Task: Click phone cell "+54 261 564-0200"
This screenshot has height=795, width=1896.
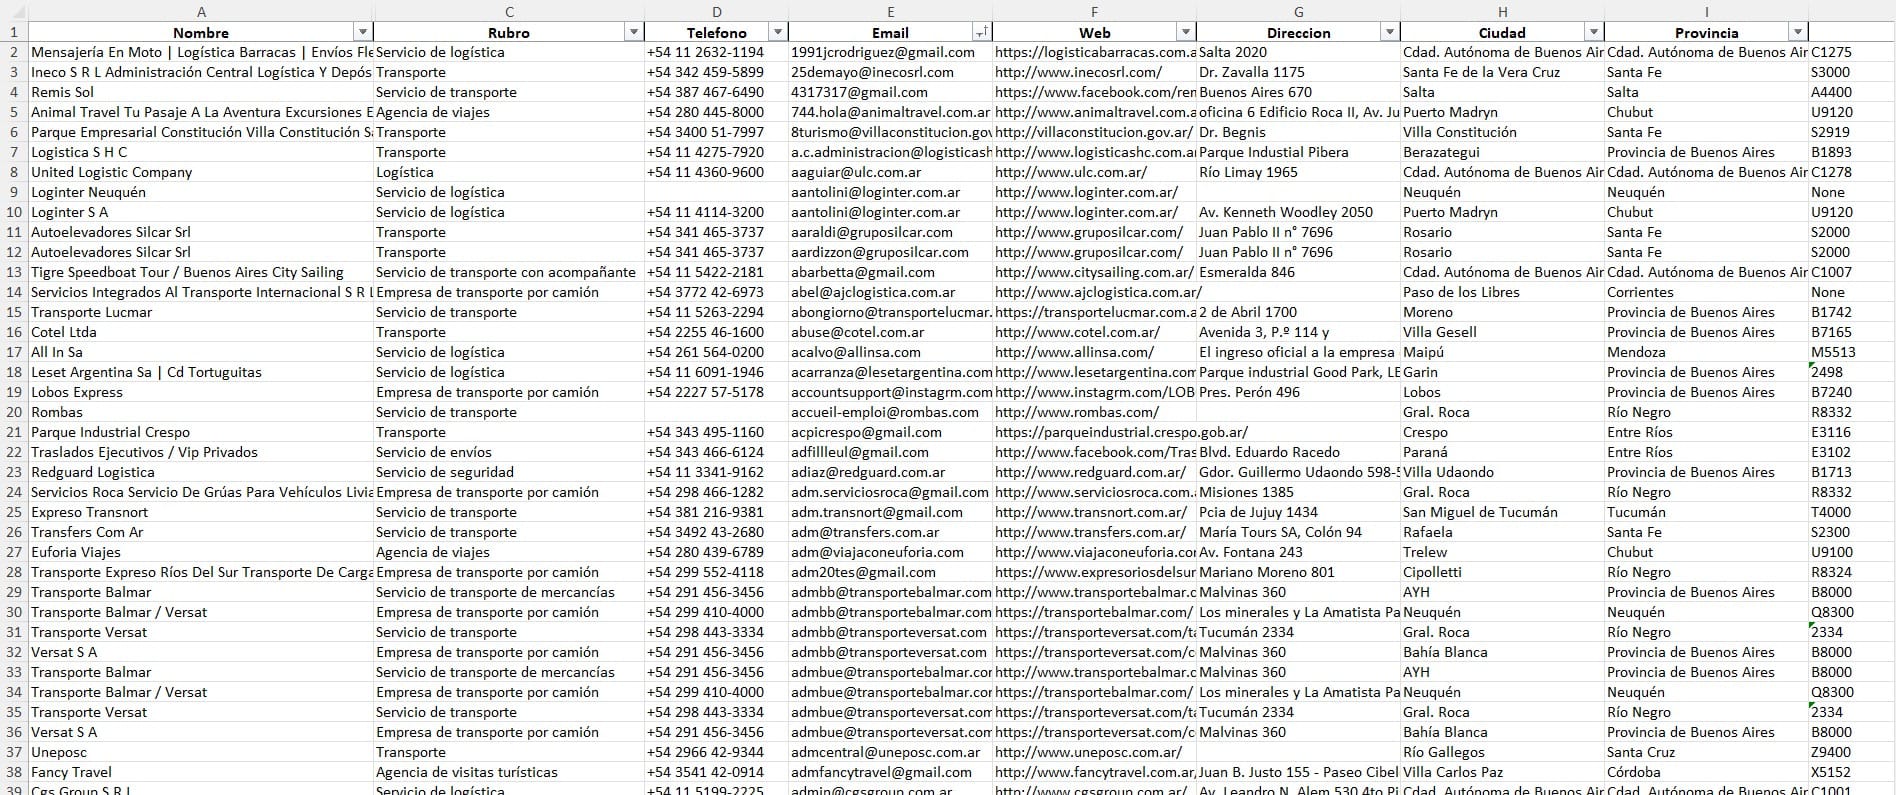Action: [x=716, y=352]
